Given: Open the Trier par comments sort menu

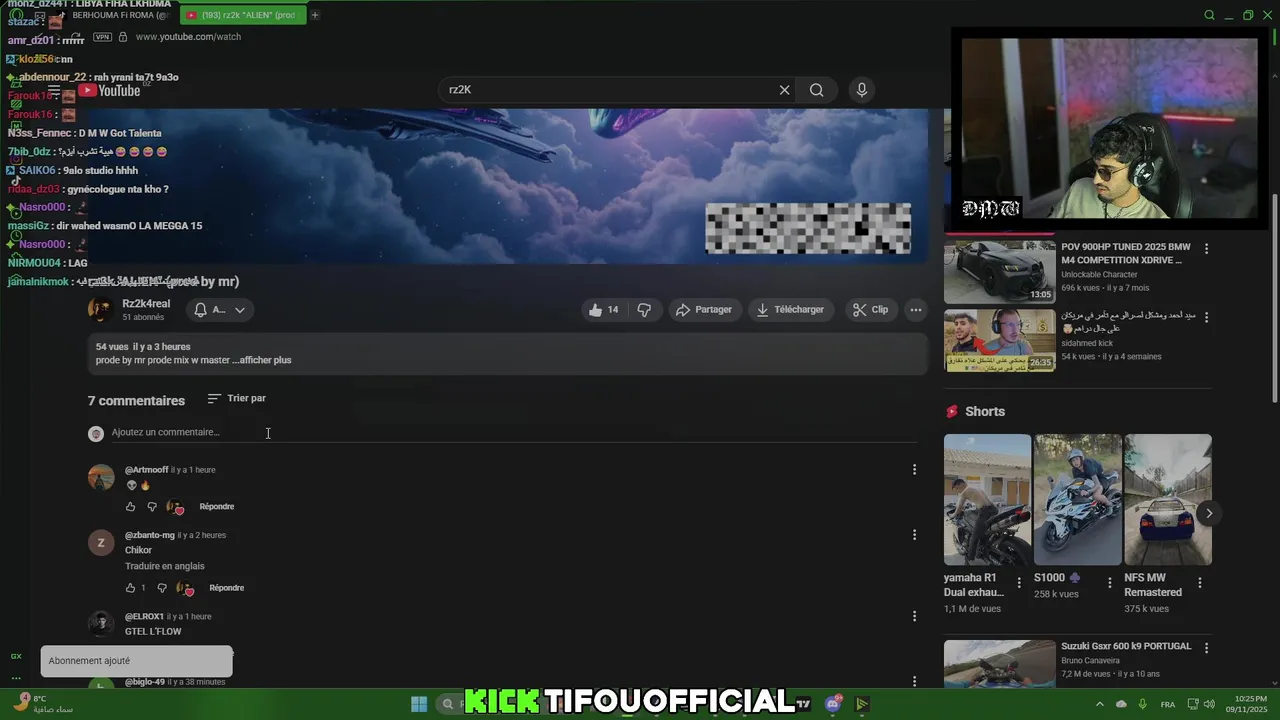Looking at the screenshot, I should click(x=237, y=398).
